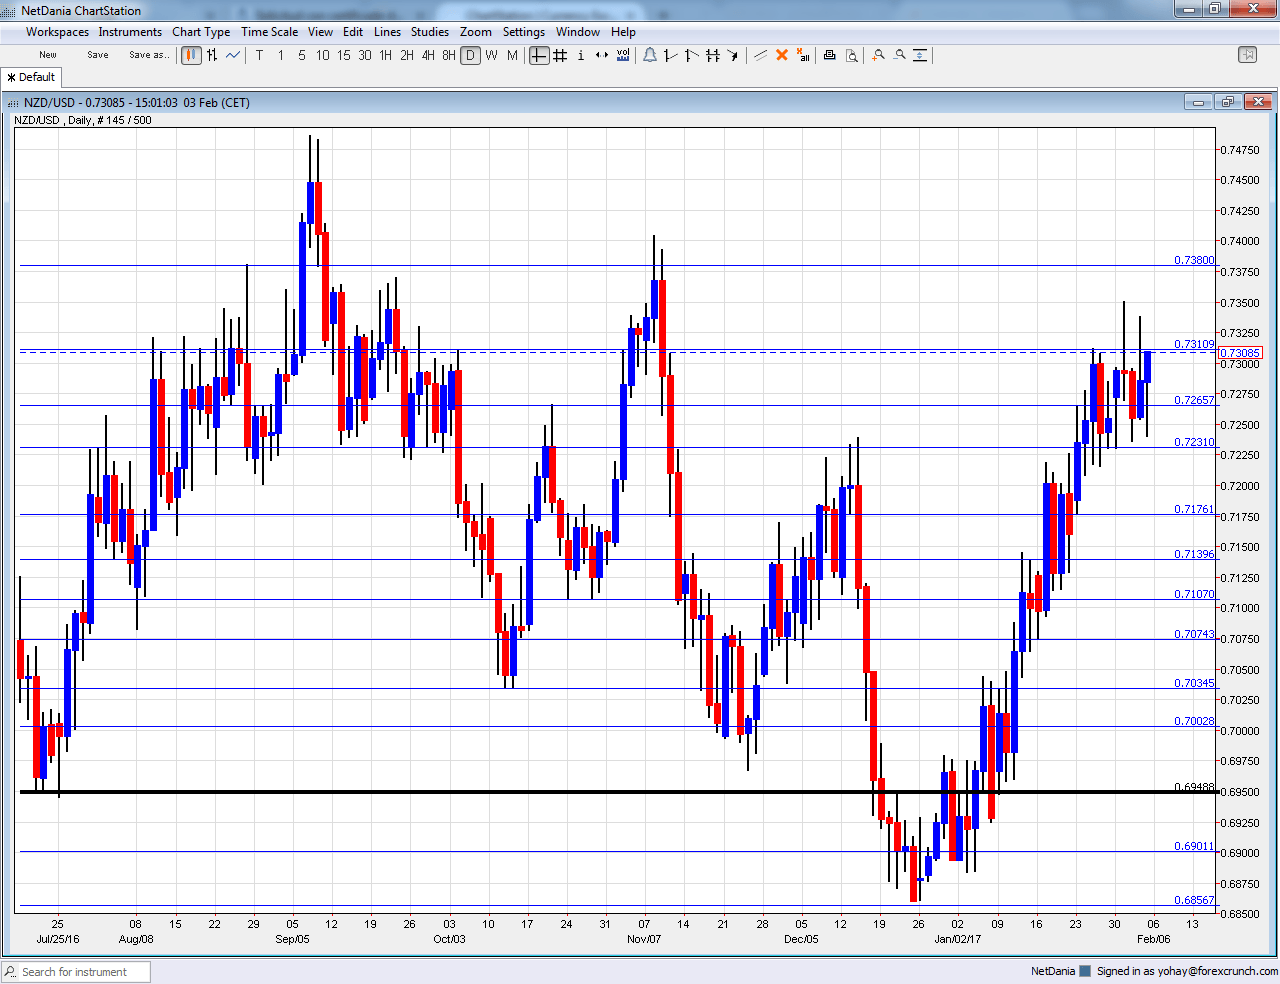Screen dimensions: 1280x984
Task: Select the Default workspace tab
Action: 32,77
